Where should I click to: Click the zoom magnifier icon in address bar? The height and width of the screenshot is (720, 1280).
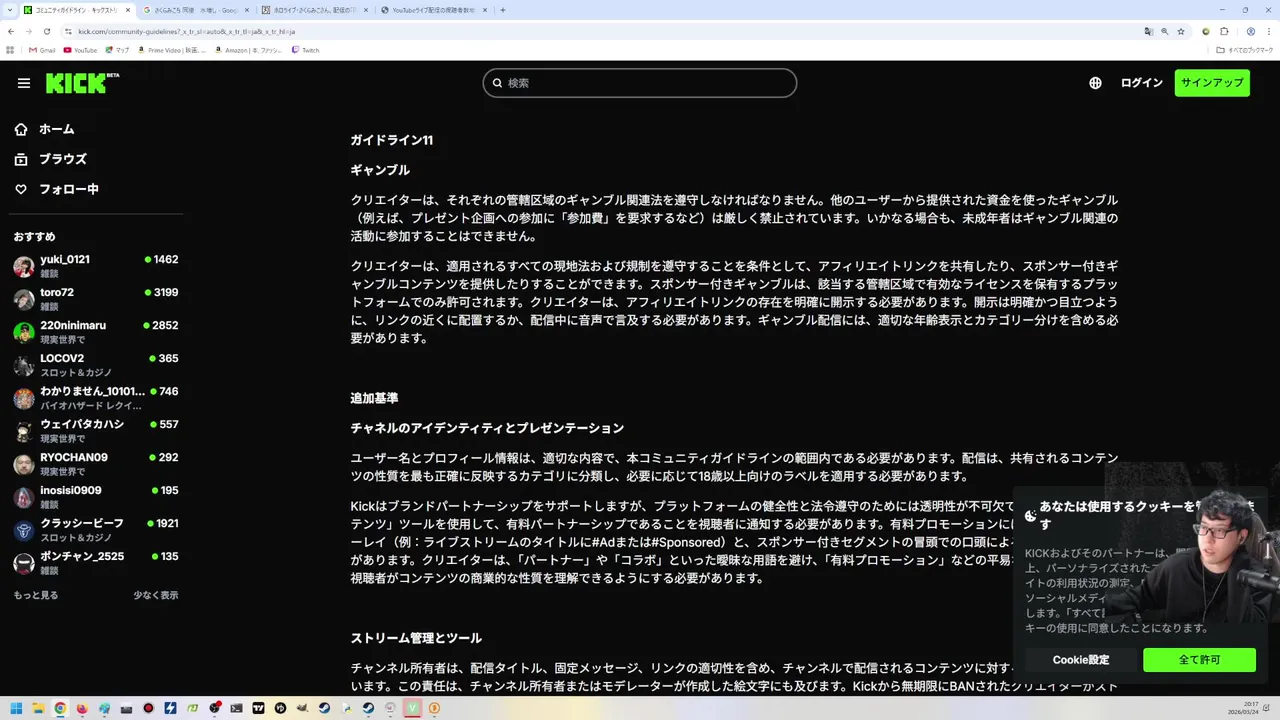(1165, 31)
